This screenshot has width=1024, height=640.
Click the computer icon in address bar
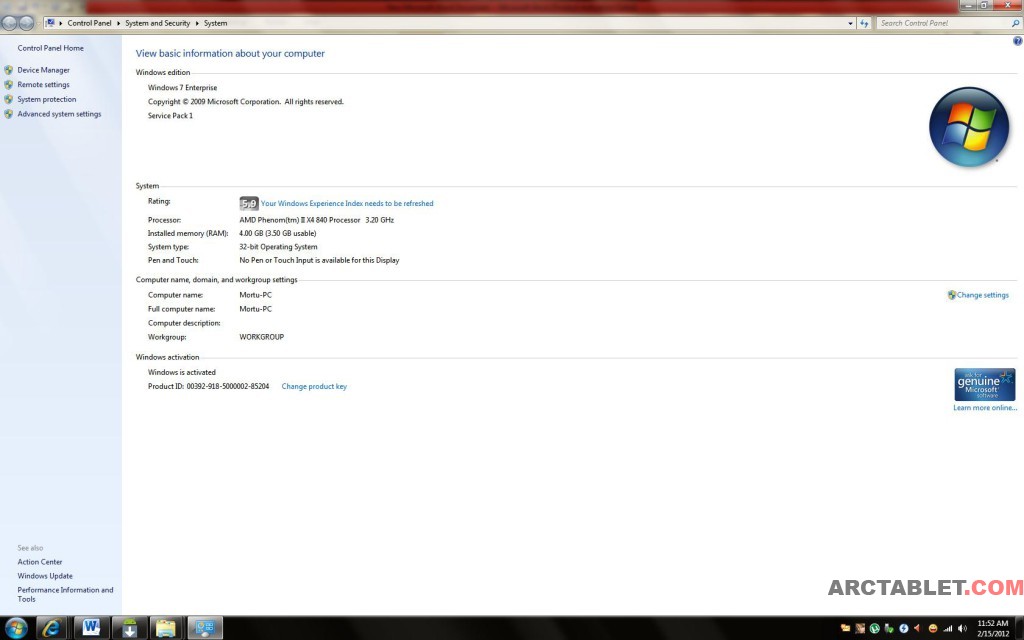tap(50, 23)
